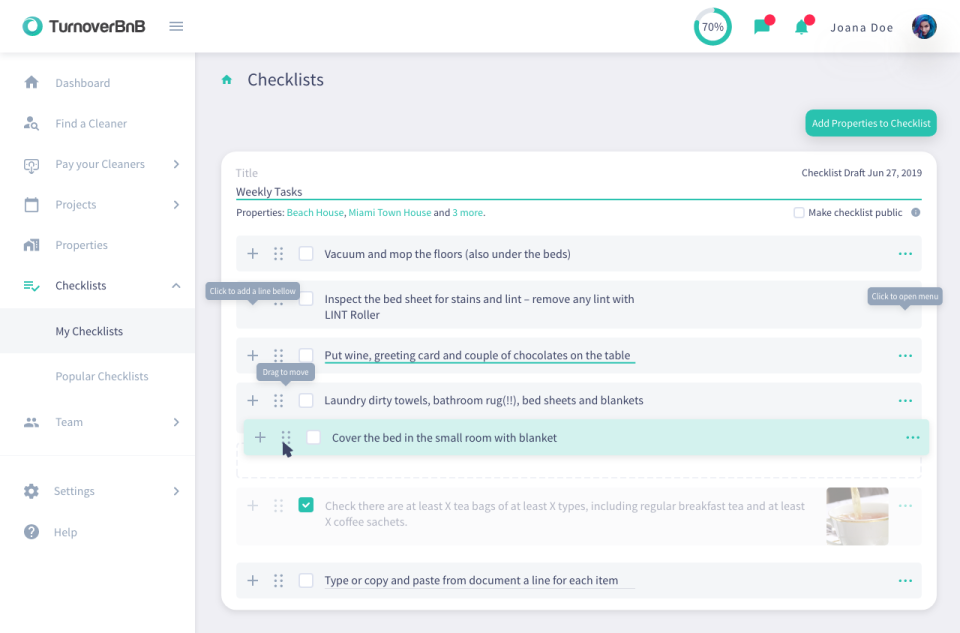The width and height of the screenshot is (960, 633).
Task: Edit the Weekly Tasks title field
Action: point(579,192)
